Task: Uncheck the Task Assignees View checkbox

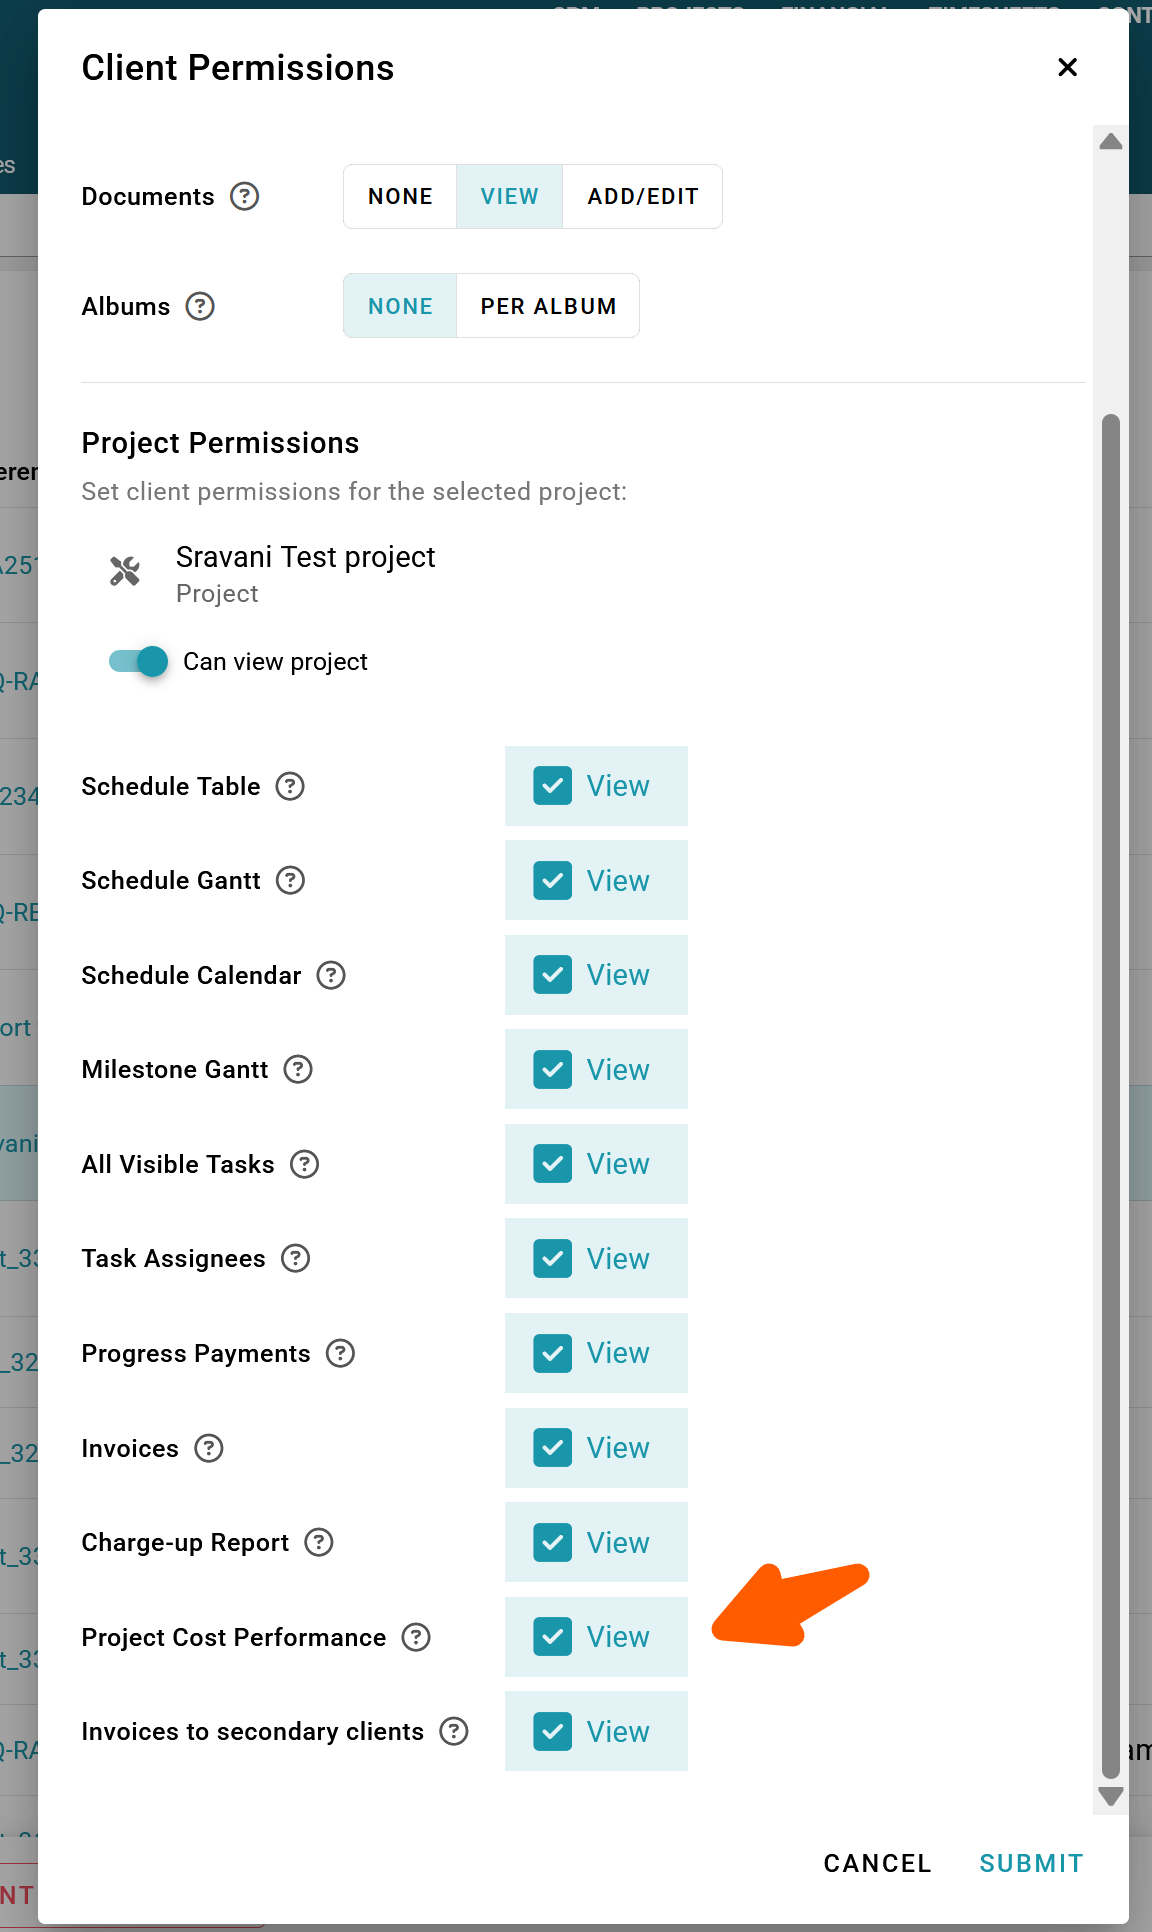Action: (x=552, y=1258)
